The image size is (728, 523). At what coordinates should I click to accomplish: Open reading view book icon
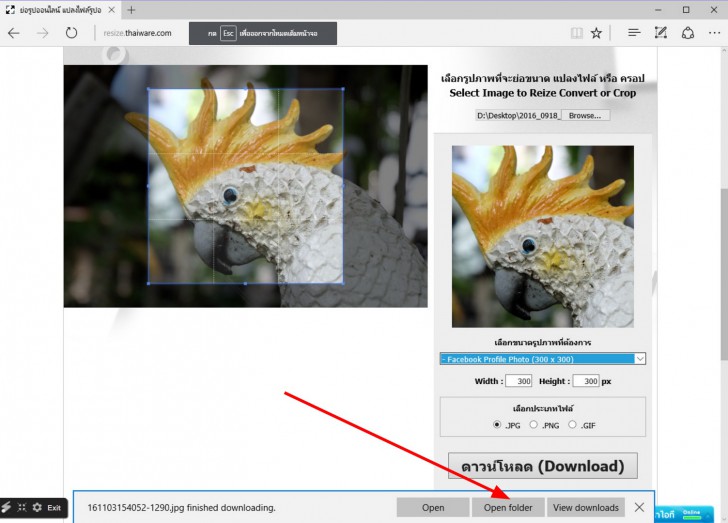tap(577, 33)
